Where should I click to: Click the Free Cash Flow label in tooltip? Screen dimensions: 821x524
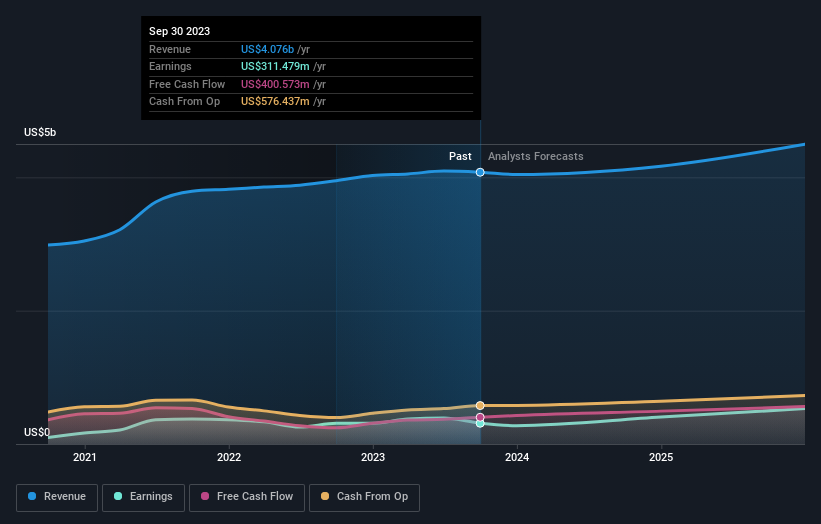click(187, 84)
